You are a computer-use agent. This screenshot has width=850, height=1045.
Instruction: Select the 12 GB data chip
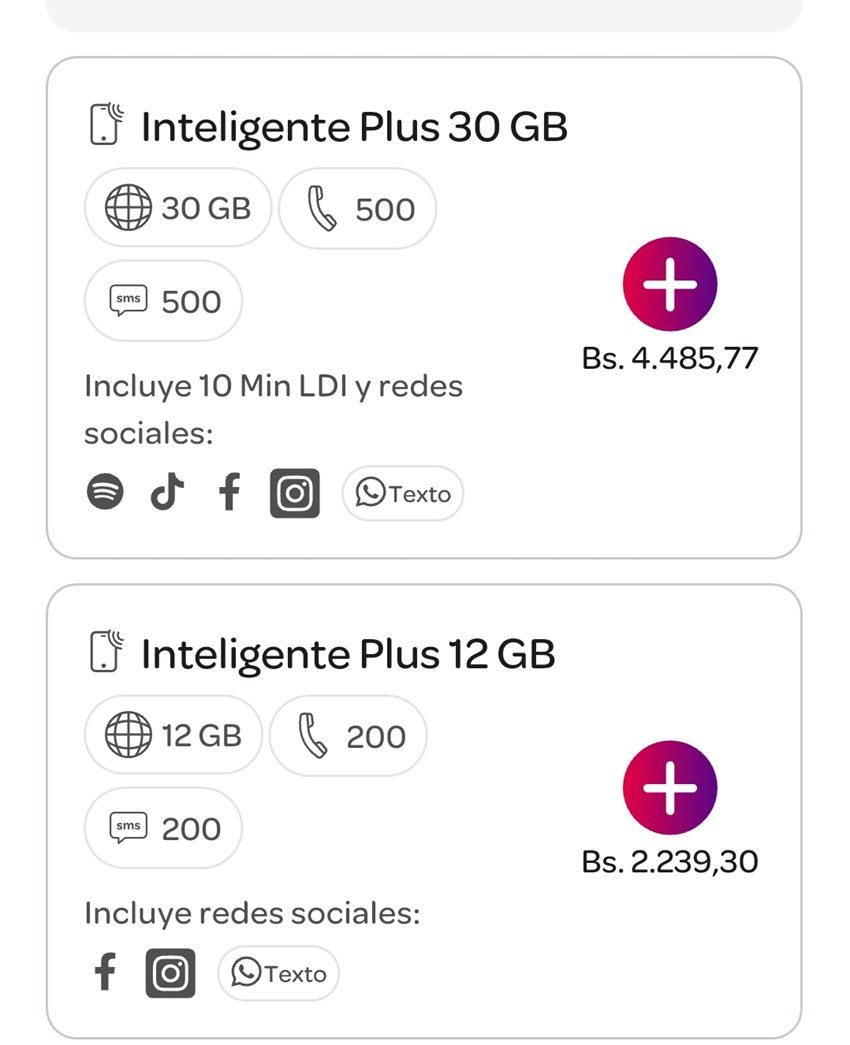173,735
